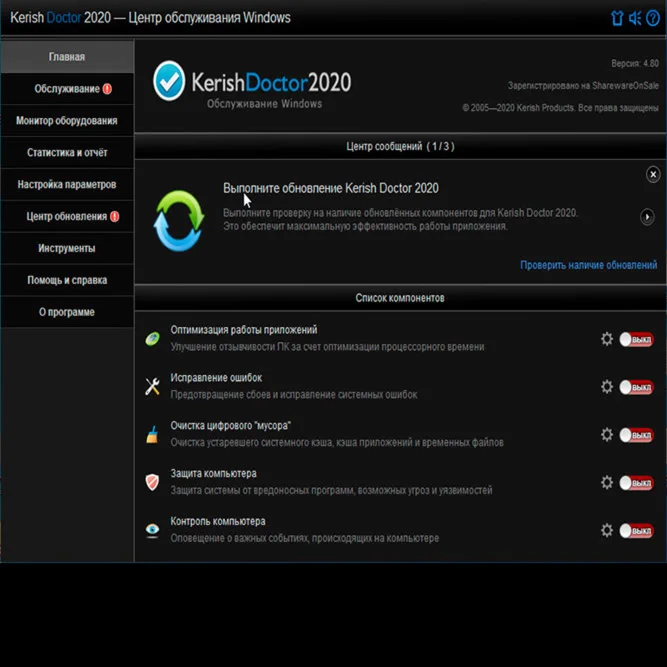
Task: Open Настройка параметров section
Action: pos(67,185)
